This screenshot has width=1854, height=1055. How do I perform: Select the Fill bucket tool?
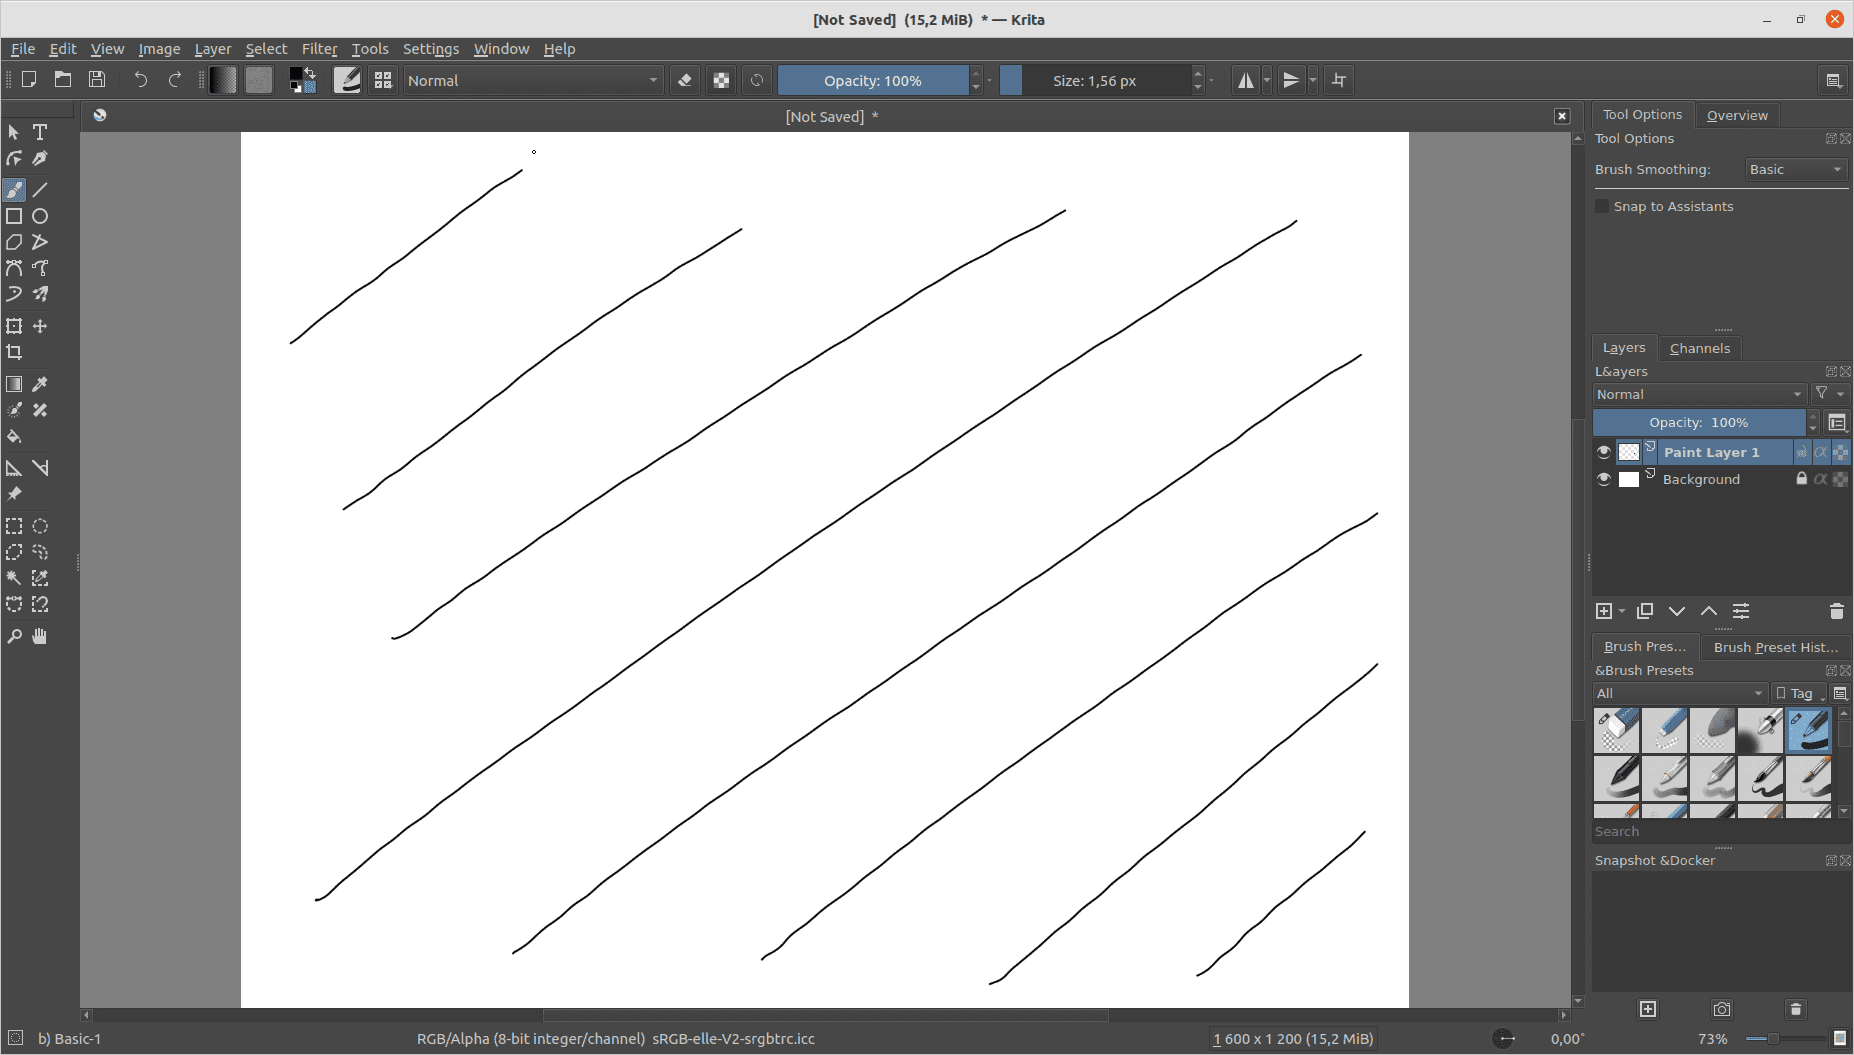click(14, 436)
